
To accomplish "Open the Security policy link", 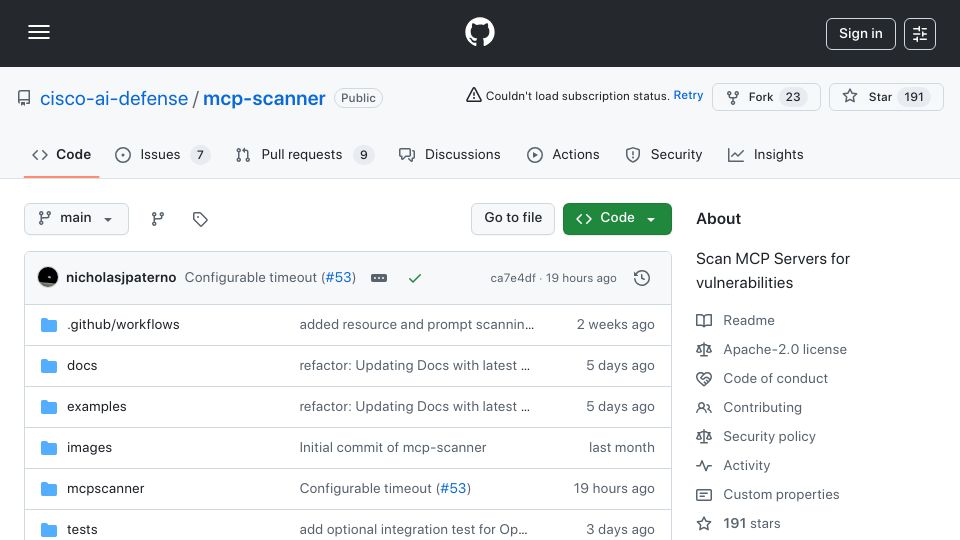I will coord(769,437).
